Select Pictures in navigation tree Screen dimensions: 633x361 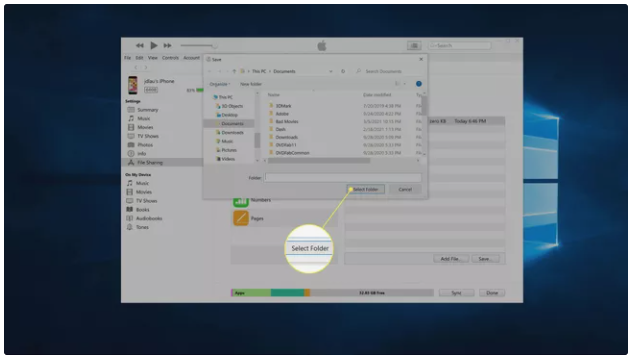[x=227, y=150]
